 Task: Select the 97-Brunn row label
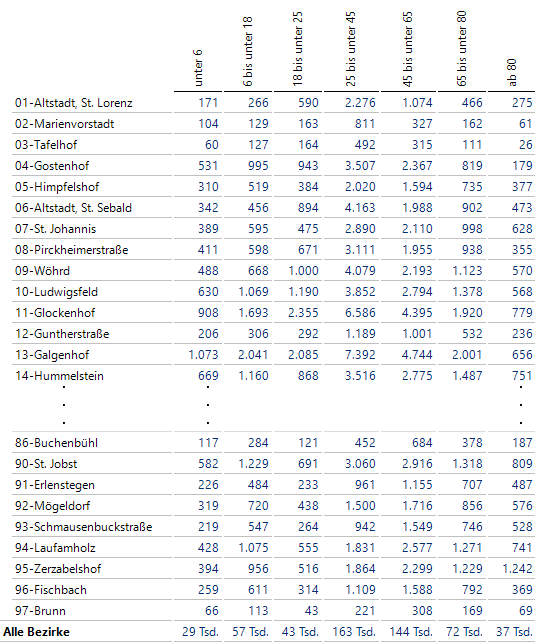coord(40,611)
